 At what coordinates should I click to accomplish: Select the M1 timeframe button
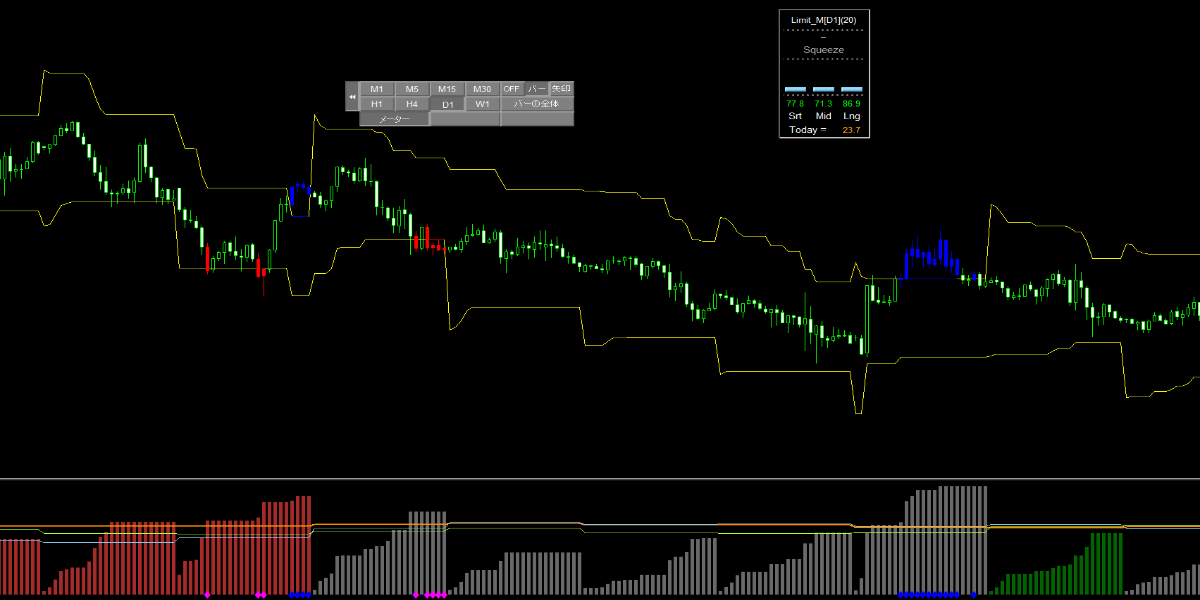pyautogui.click(x=377, y=89)
